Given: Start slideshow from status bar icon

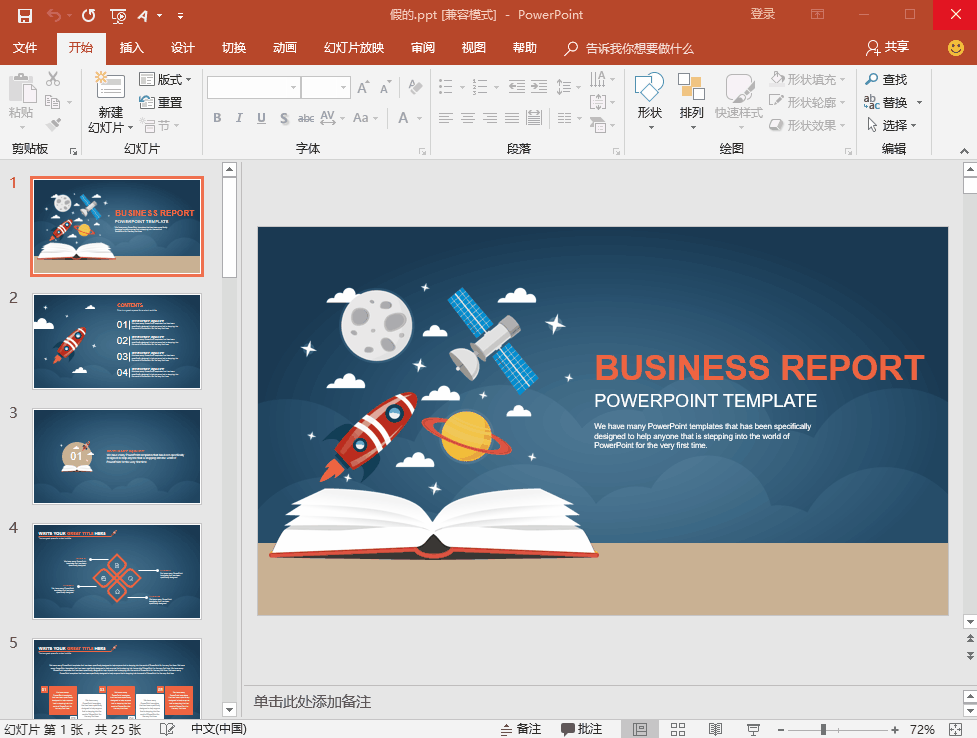Looking at the screenshot, I should pos(753,729).
